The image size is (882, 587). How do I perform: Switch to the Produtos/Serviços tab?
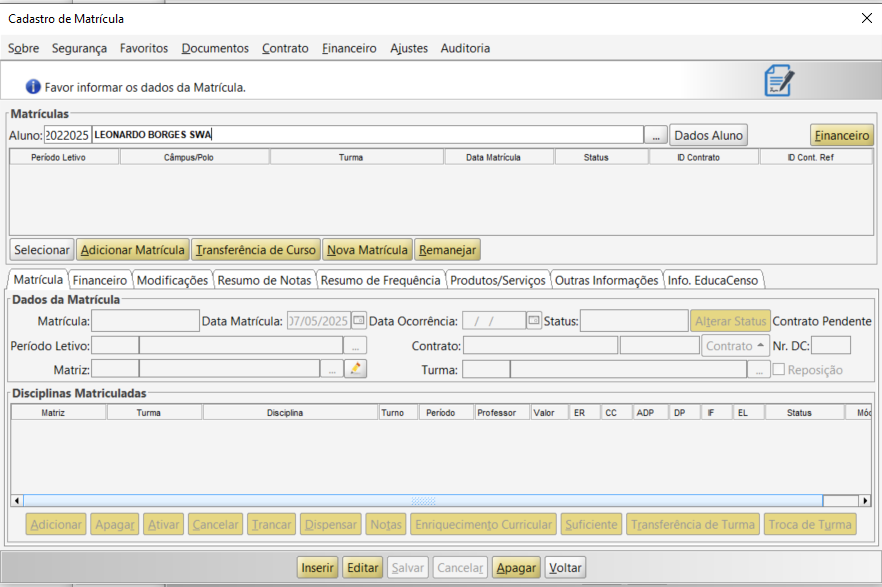[498, 280]
